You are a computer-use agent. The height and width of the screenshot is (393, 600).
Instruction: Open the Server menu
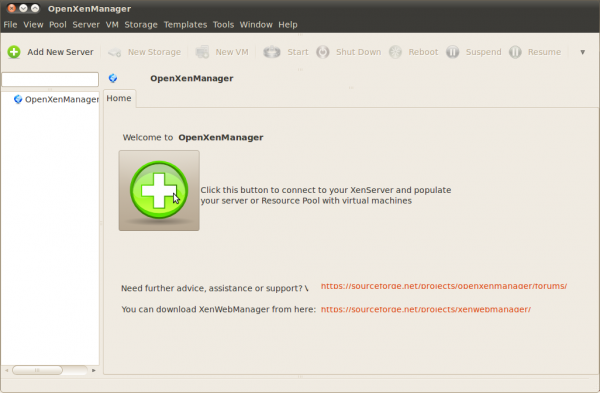pos(86,25)
